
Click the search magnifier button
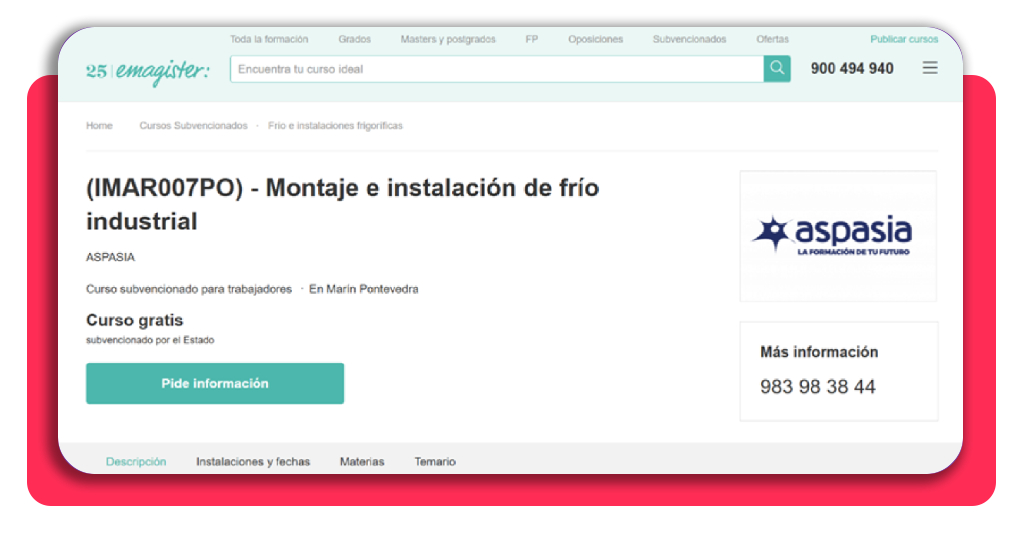[776, 69]
